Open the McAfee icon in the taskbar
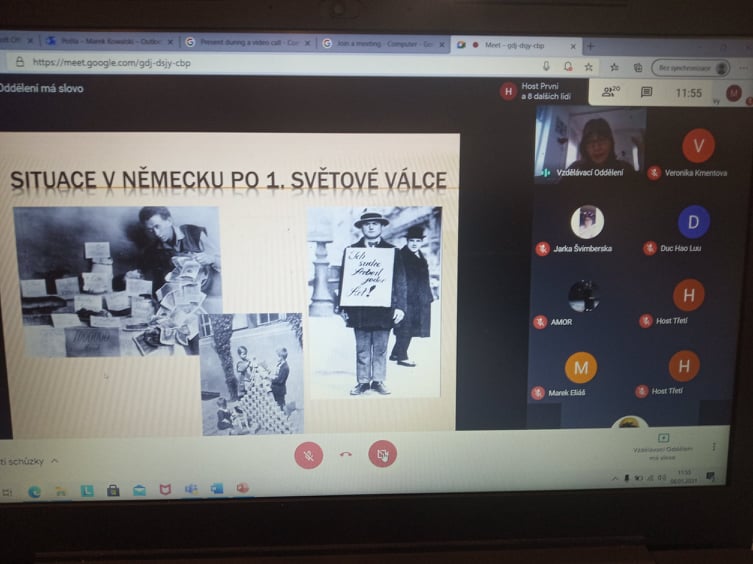 click(x=165, y=490)
